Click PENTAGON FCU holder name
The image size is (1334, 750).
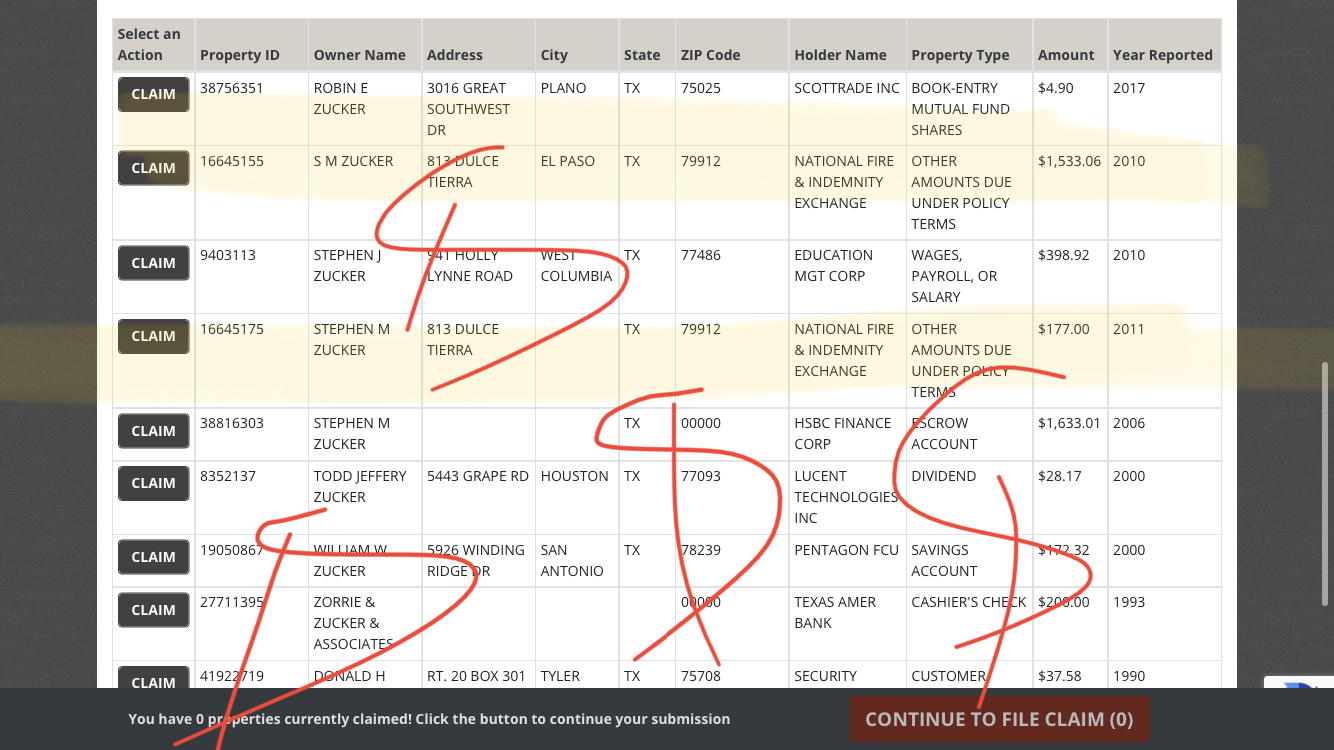pyautogui.click(x=847, y=550)
